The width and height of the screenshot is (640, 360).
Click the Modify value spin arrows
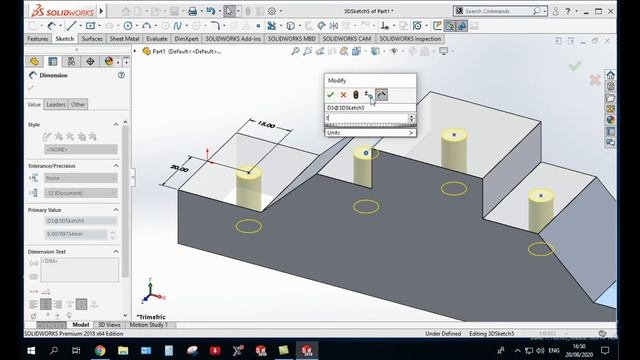pyautogui.click(x=411, y=118)
